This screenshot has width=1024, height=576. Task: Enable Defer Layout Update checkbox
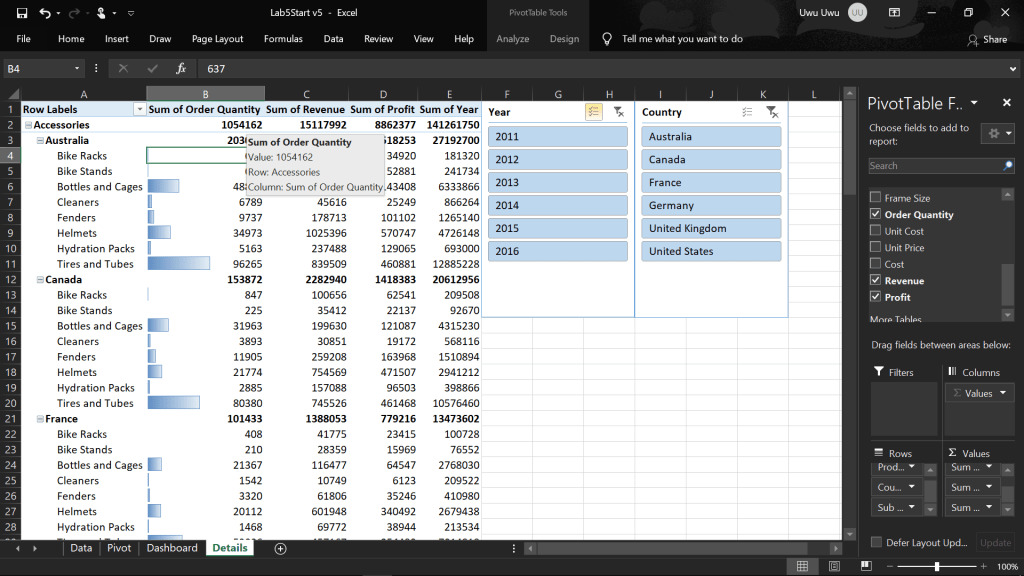coord(876,542)
